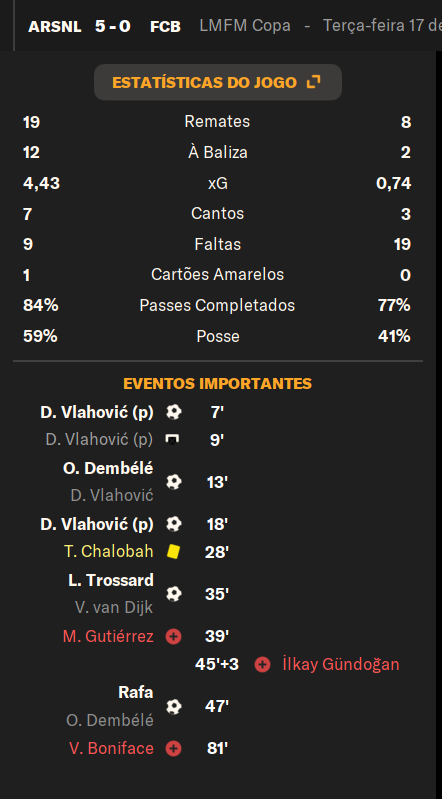Open the Estatísticas do Jogo button
The image size is (442, 799).
pos(218,82)
